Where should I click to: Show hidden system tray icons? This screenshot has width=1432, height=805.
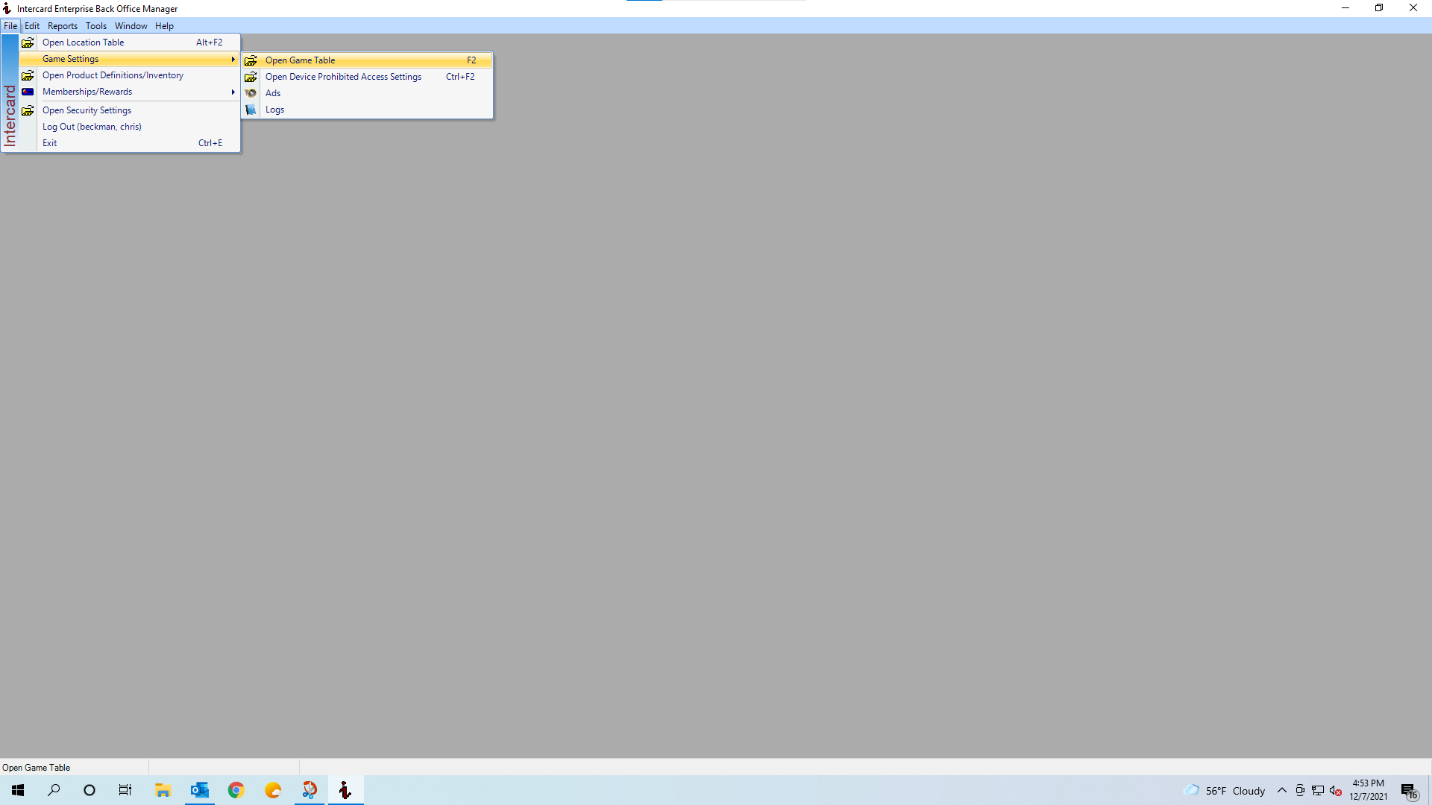tap(1282, 790)
